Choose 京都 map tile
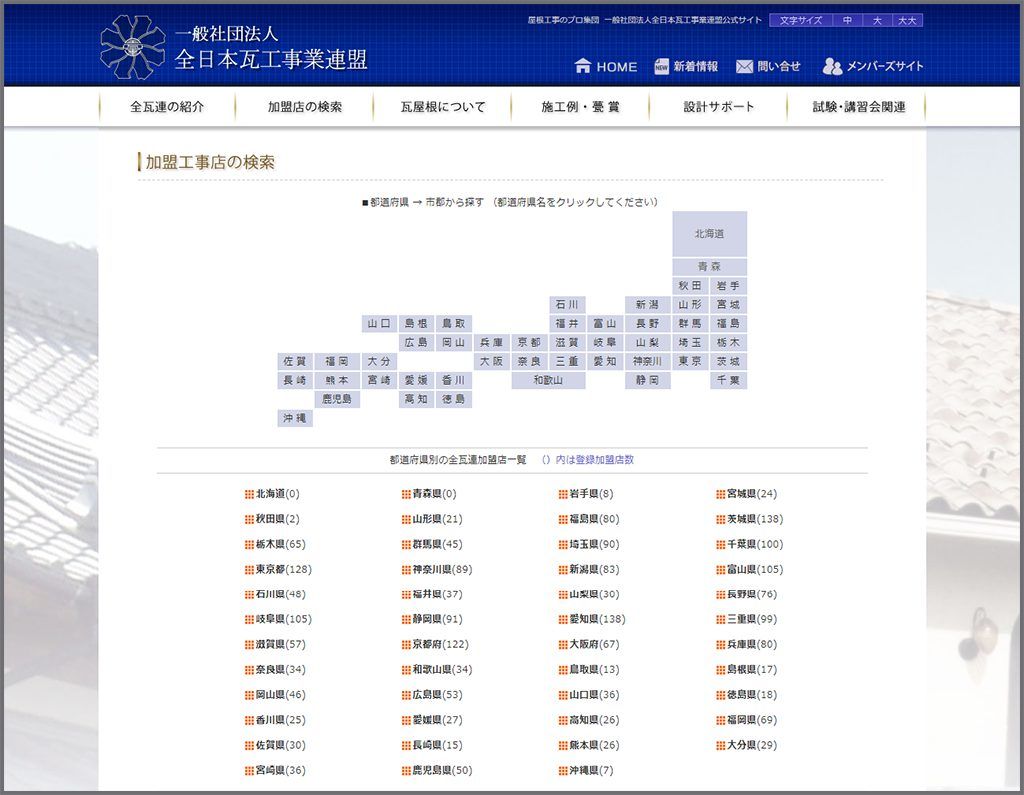1024x795 pixels. click(x=529, y=342)
